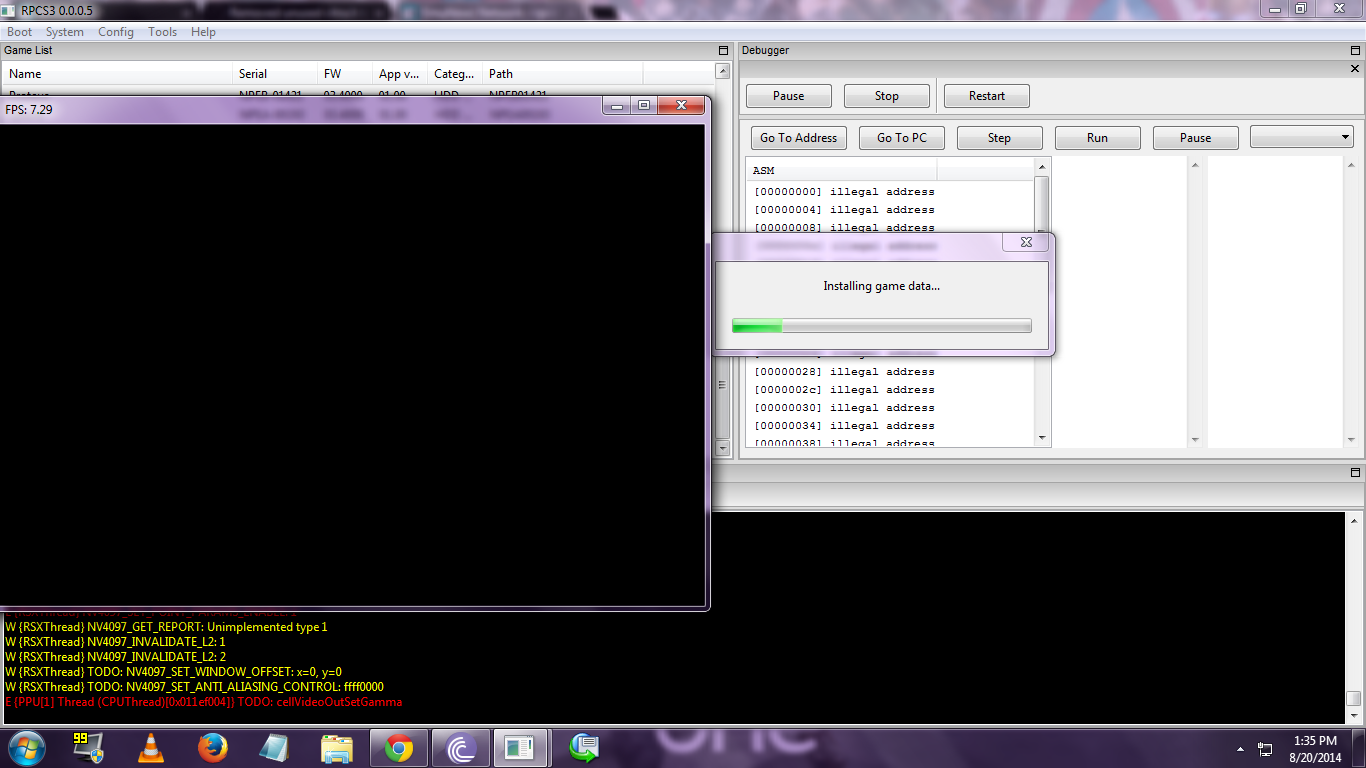1366x768 pixels.
Task: Click the Notepad icon in taskbar
Action: tap(274, 748)
